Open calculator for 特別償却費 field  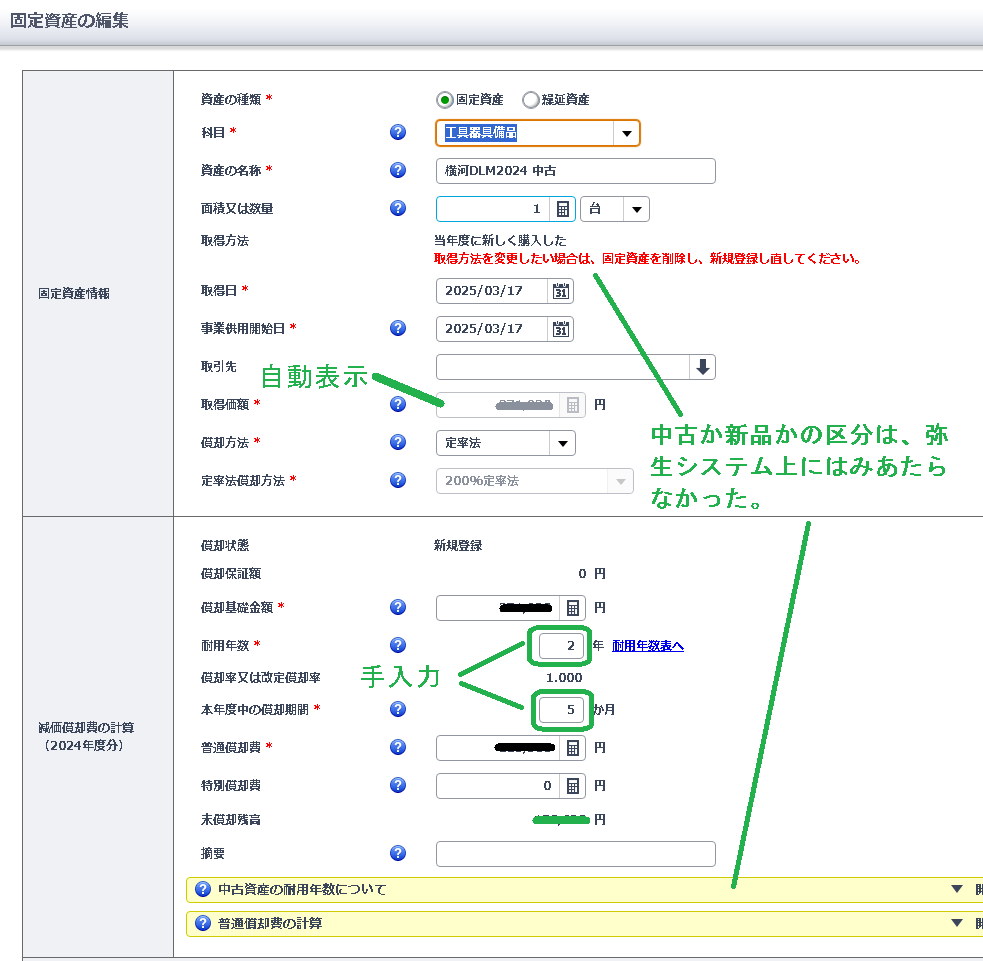pos(573,786)
